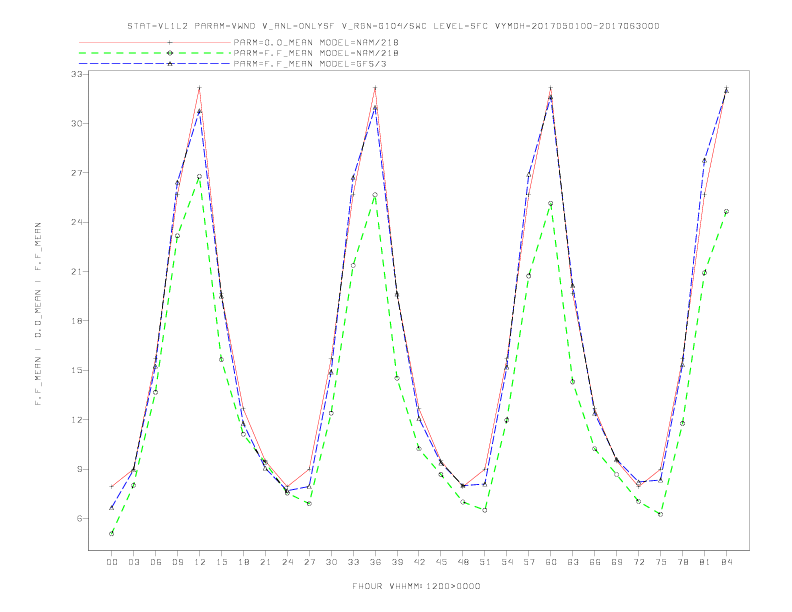Select legend entry PARM=F.F_MEAN MODEL=GFS/3

point(310,64)
